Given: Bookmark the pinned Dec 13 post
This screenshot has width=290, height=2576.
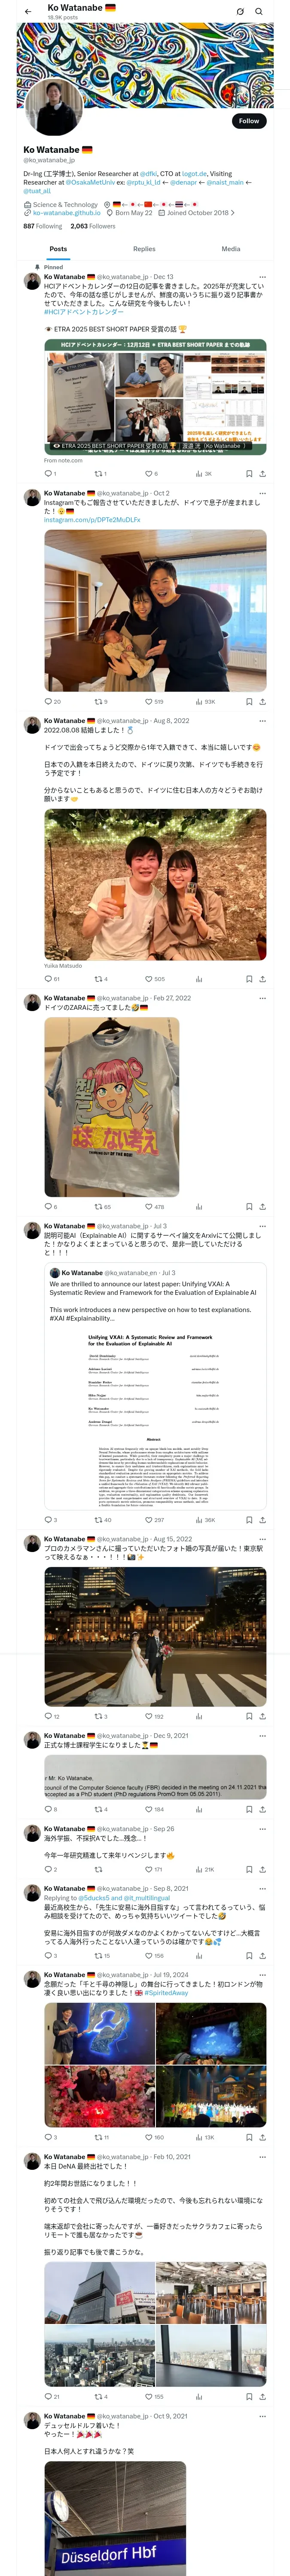Looking at the screenshot, I should (x=248, y=474).
